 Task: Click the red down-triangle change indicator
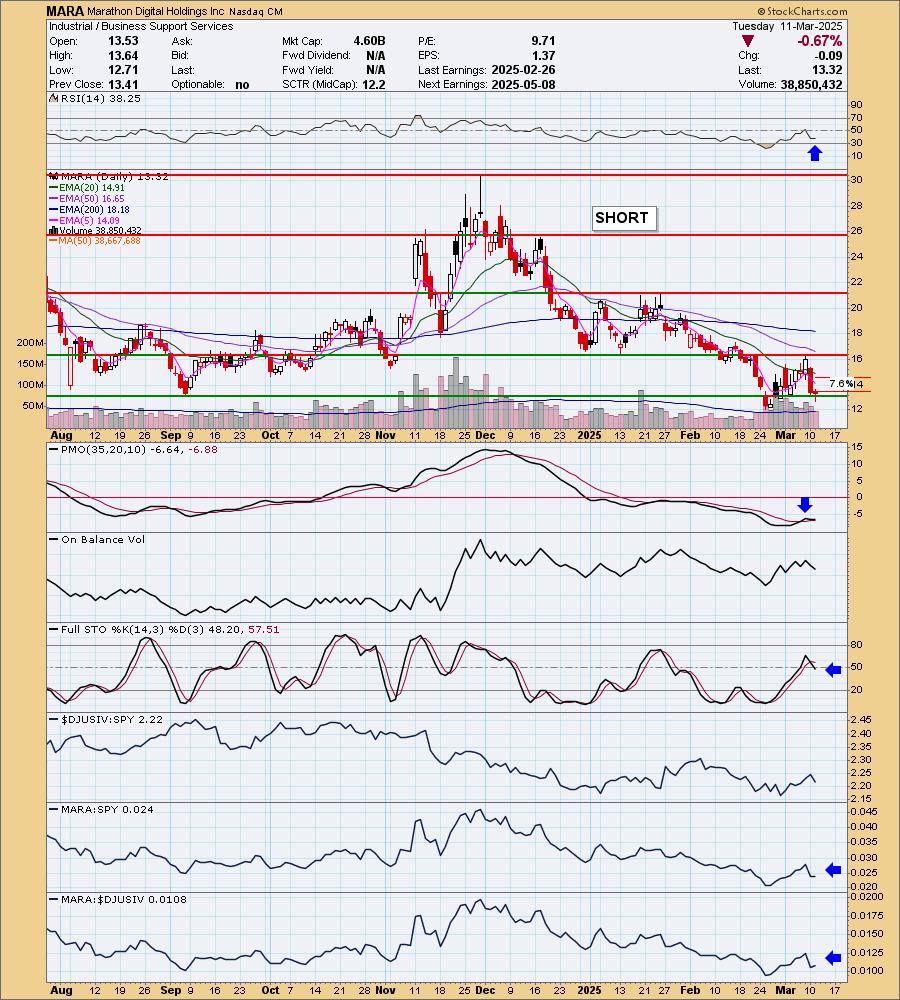748,41
